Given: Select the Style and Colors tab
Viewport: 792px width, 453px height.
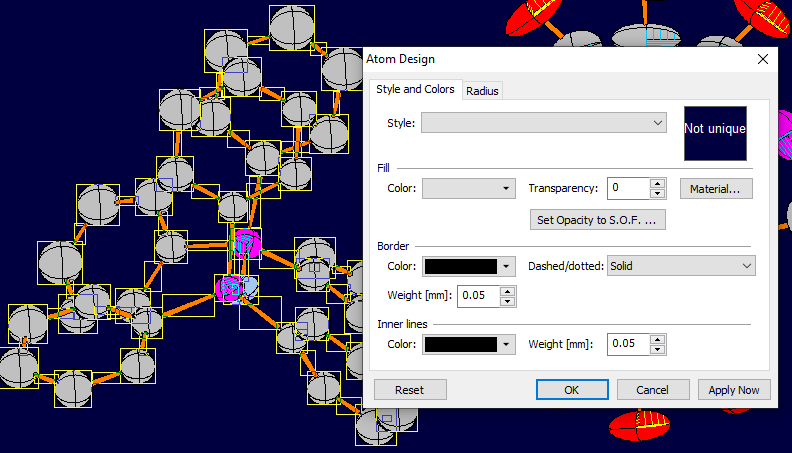Looking at the screenshot, I should pos(415,90).
